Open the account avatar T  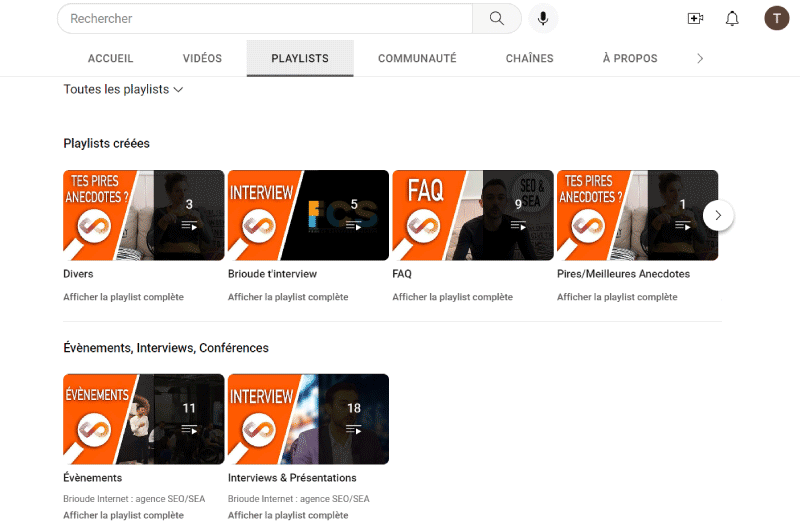pos(777,19)
